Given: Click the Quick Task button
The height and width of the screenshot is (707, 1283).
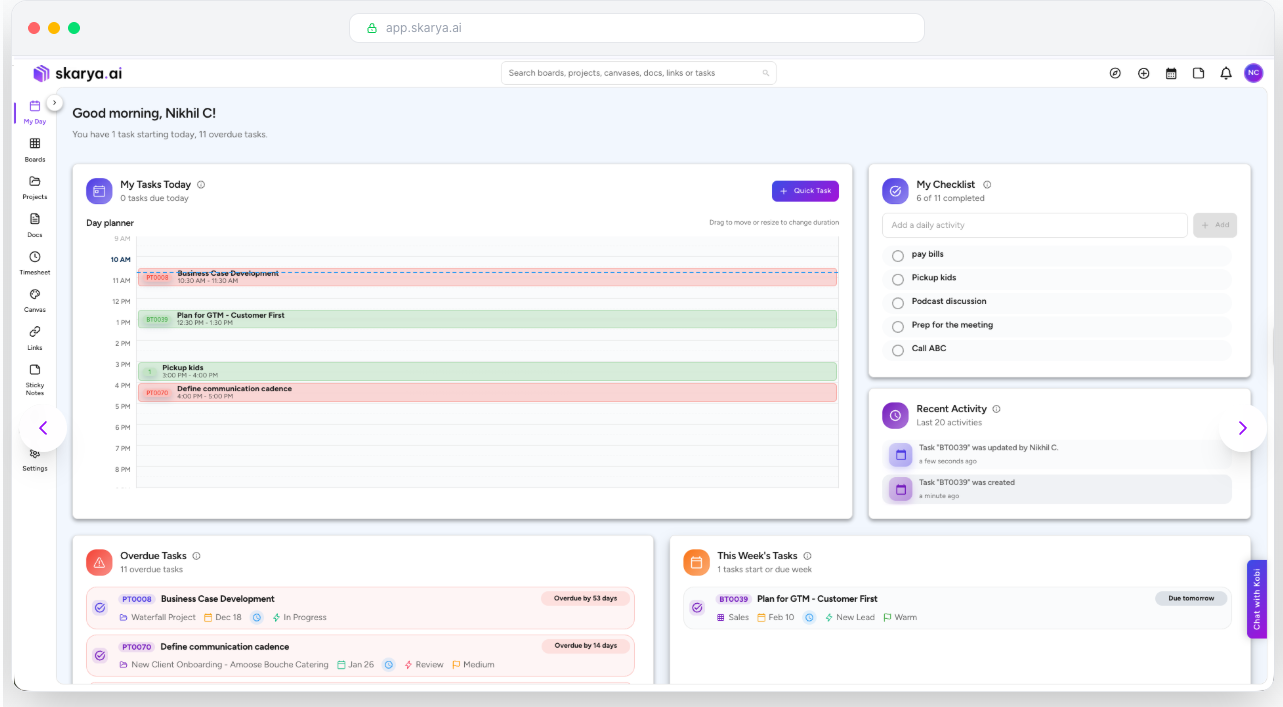Looking at the screenshot, I should click(805, 191).
